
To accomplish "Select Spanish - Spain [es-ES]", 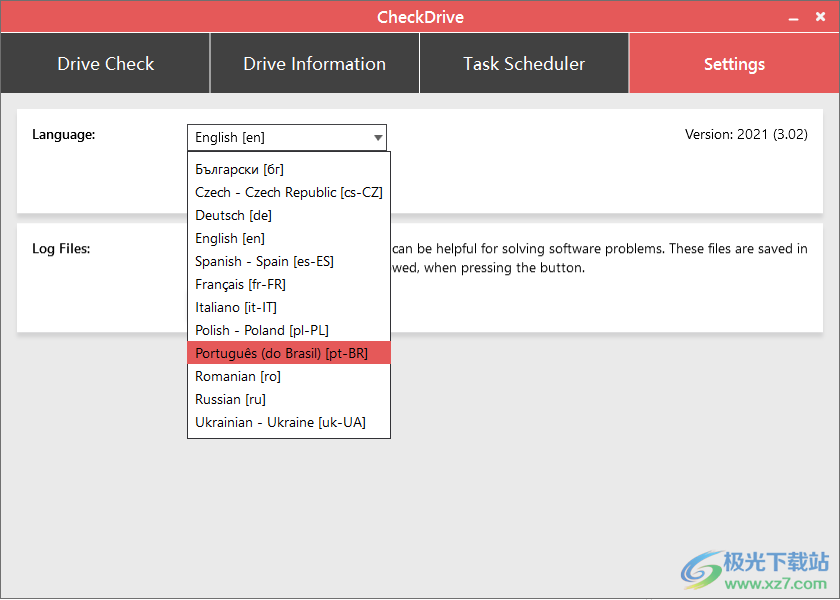I will click(x=289, y=261).
